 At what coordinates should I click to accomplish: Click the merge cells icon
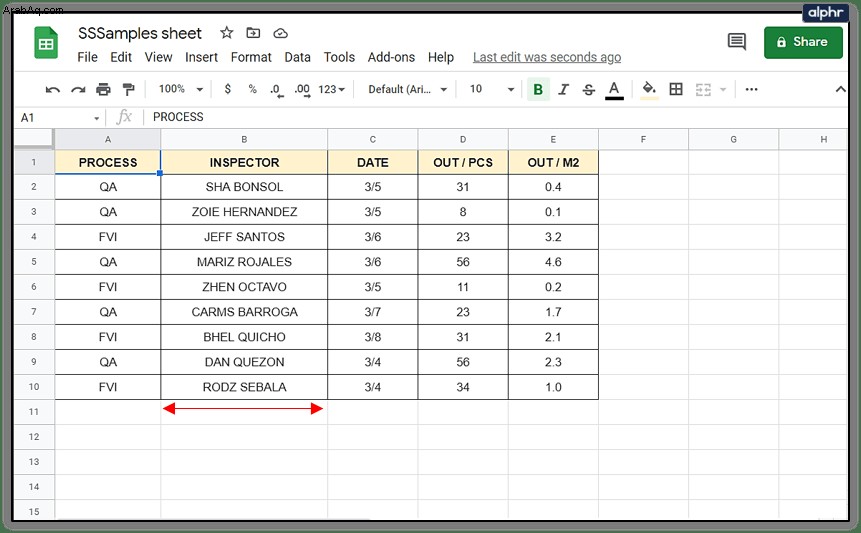click(703, 89)
